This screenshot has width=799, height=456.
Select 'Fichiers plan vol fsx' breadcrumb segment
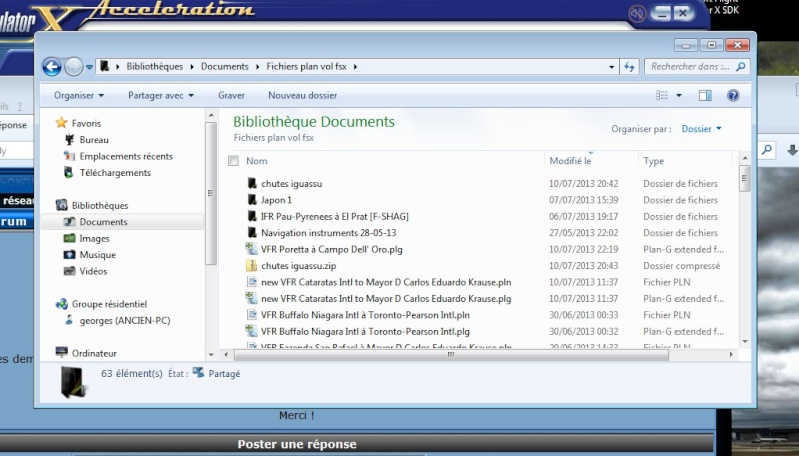306,66
